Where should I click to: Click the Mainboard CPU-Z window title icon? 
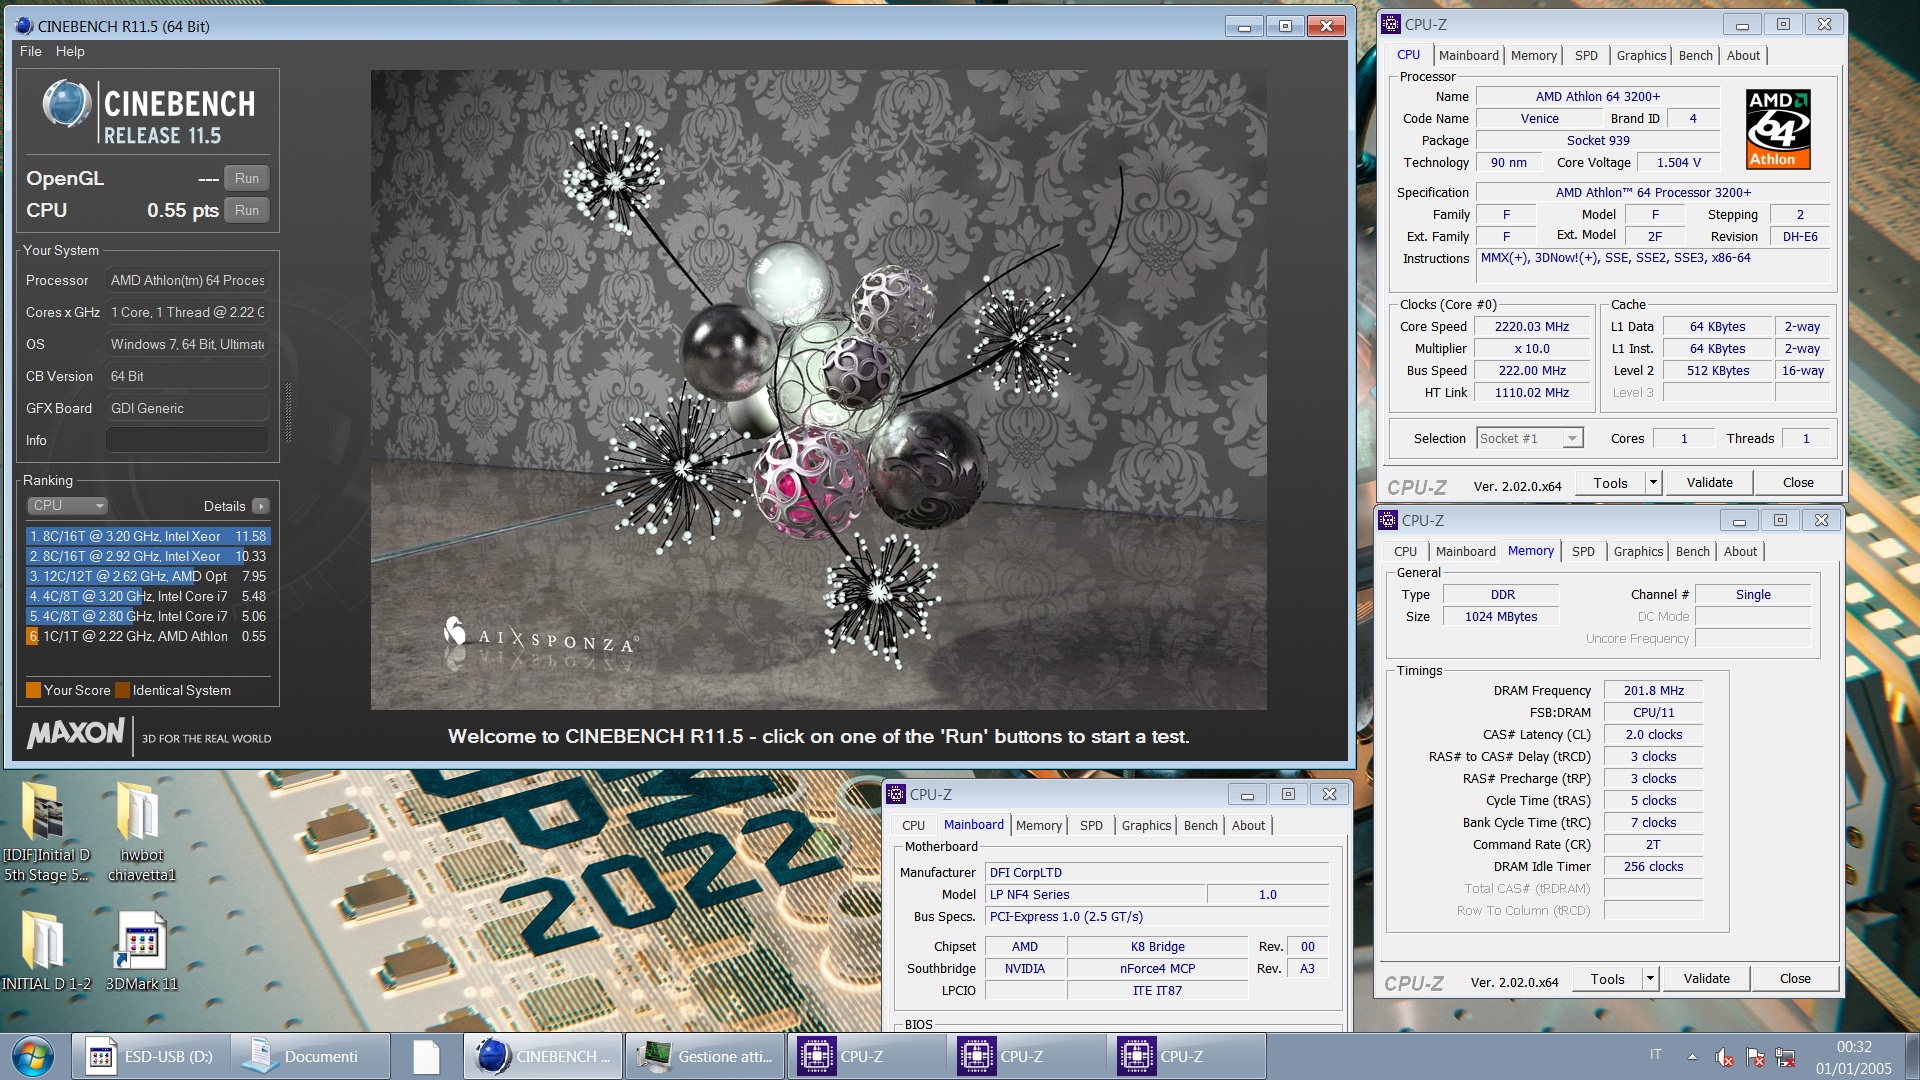click(896, 794)
